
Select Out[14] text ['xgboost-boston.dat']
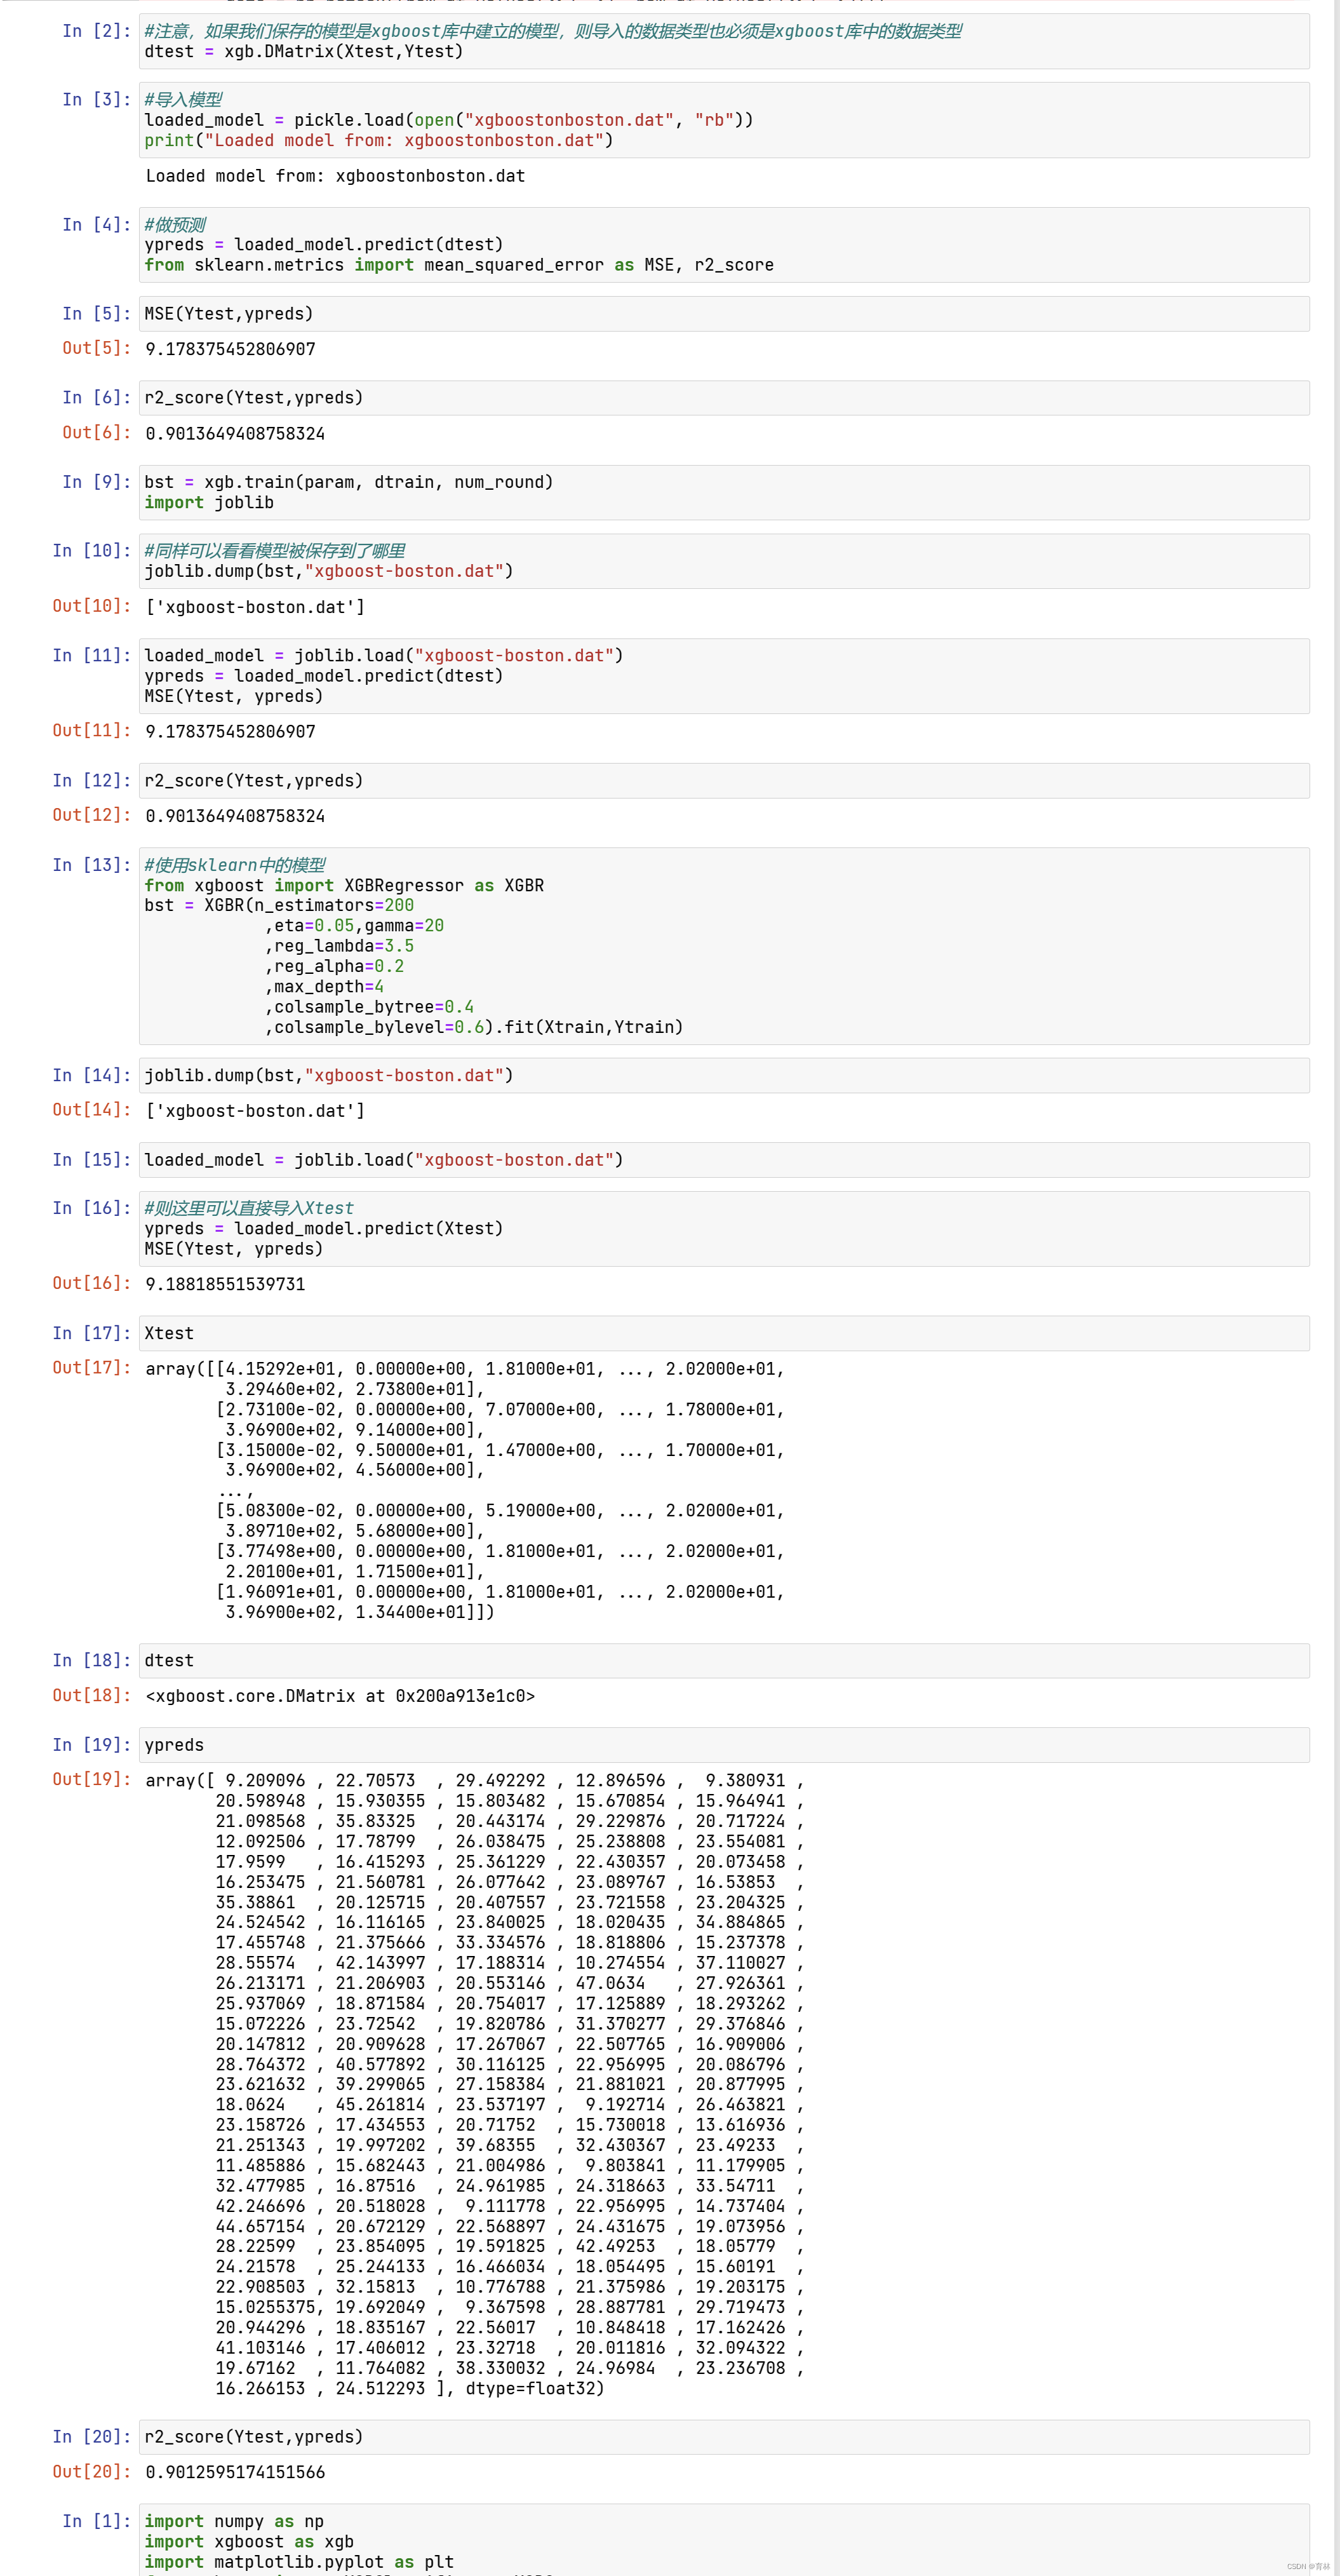click(255, 1111)
